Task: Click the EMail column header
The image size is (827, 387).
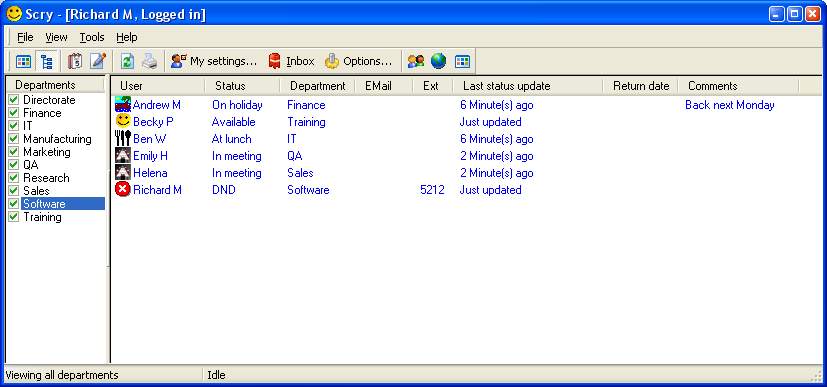Action: [384, 86]
